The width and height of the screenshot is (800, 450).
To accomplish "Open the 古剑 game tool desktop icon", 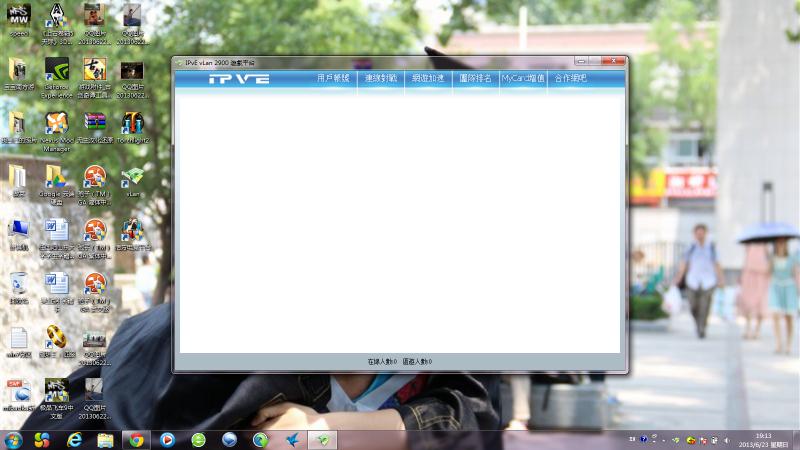I will coord(94,78).
